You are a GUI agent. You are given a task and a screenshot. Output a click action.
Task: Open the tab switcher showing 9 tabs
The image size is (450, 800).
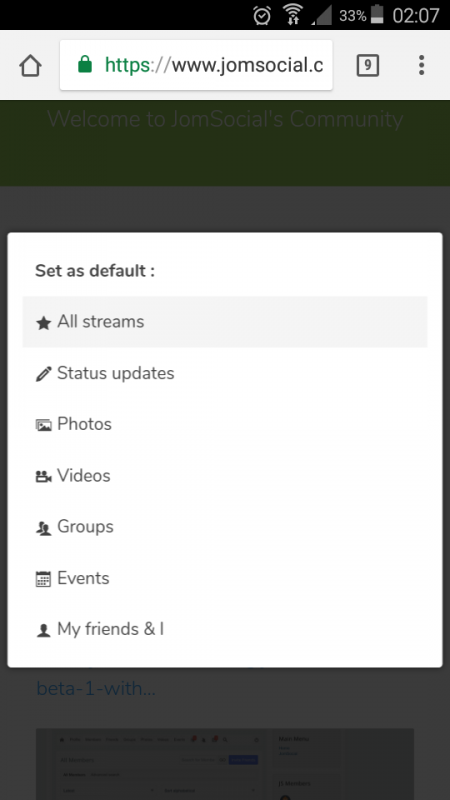tap(367, 65)
